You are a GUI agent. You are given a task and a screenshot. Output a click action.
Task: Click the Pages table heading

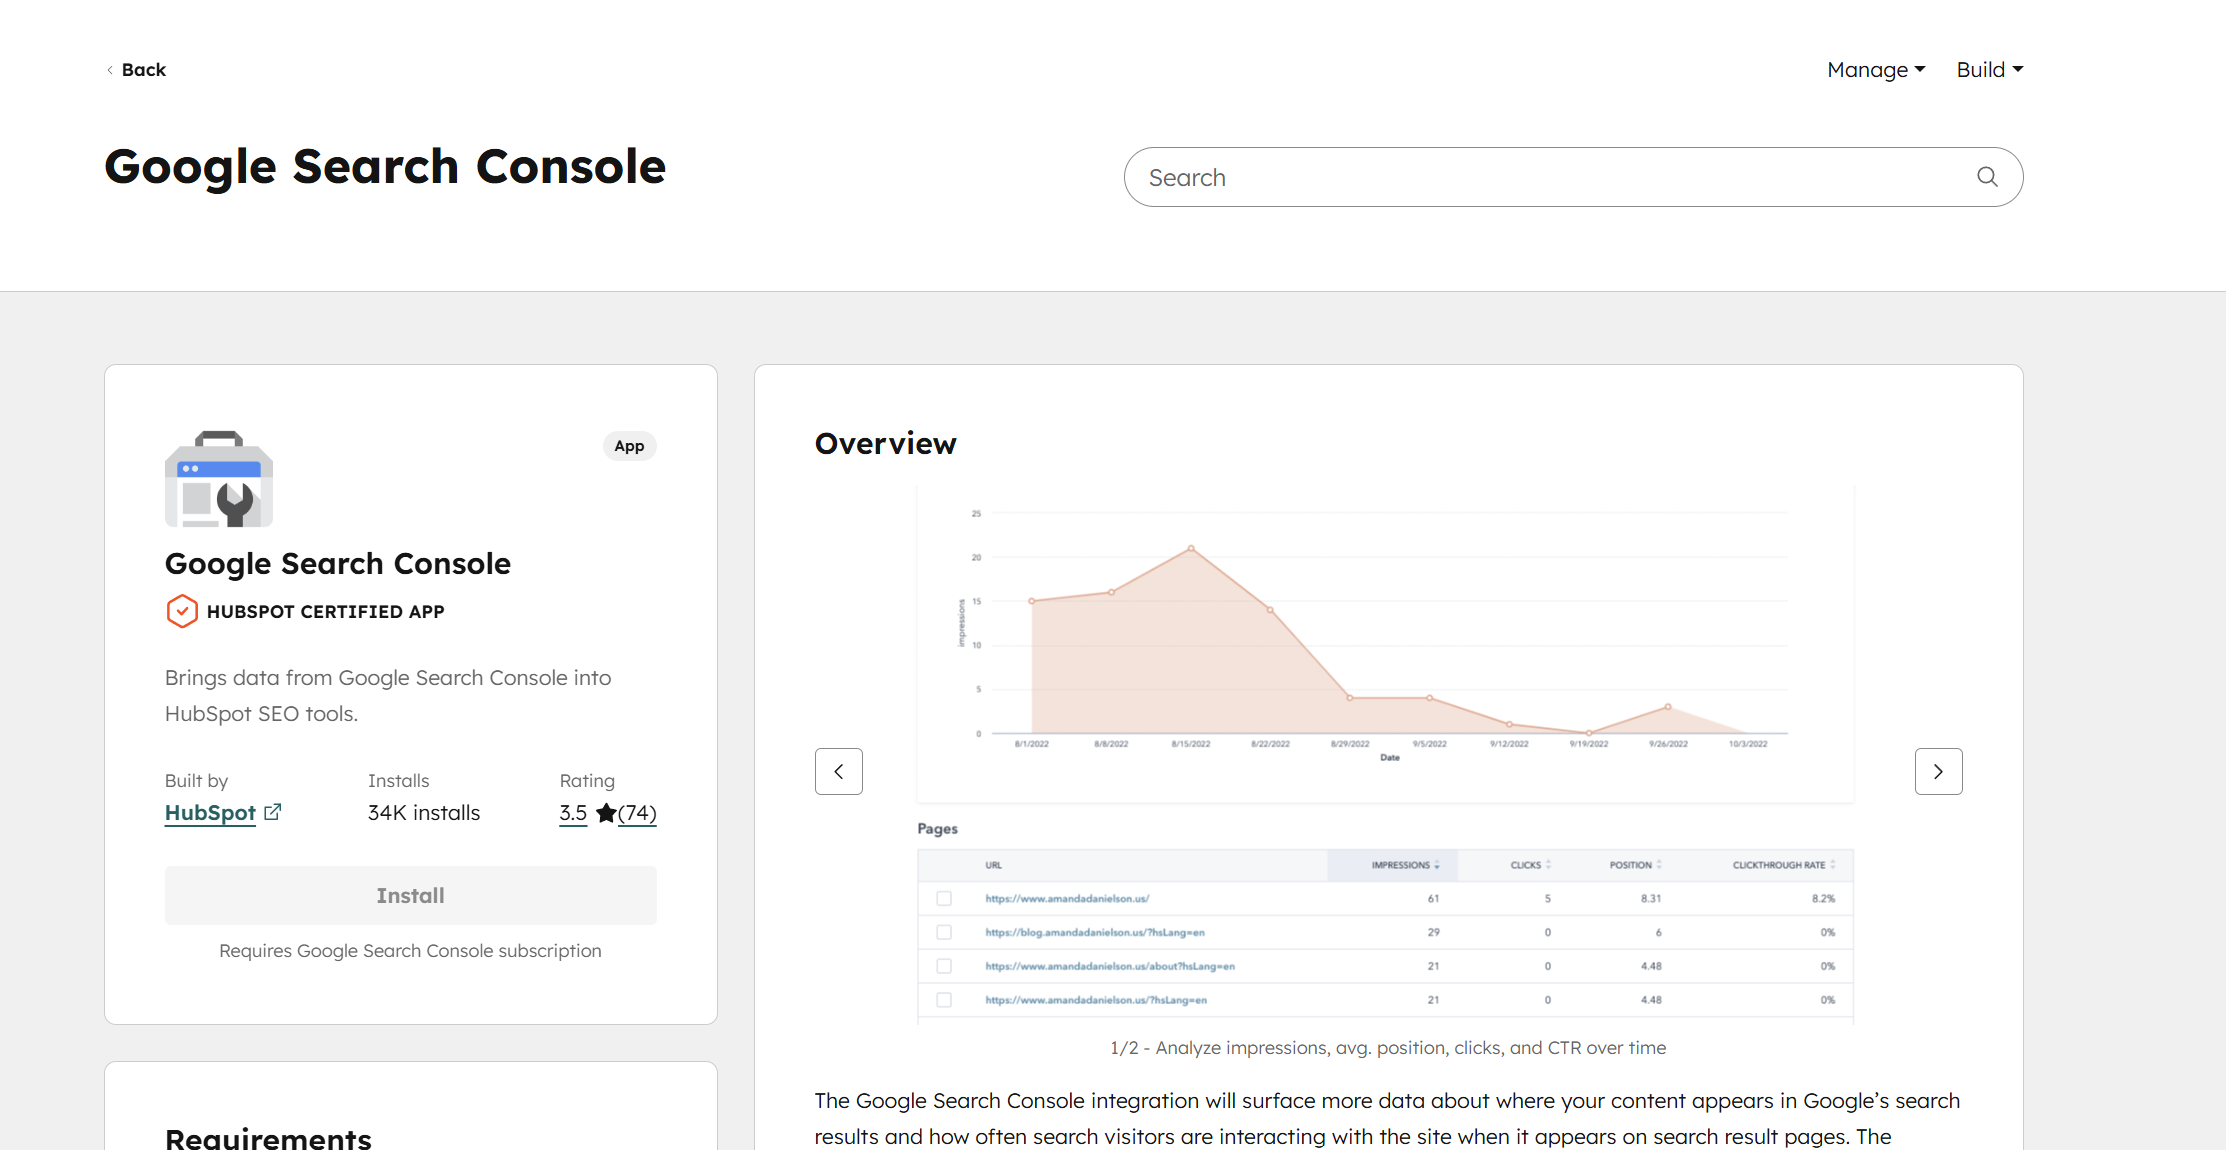(x=938, y=829)
